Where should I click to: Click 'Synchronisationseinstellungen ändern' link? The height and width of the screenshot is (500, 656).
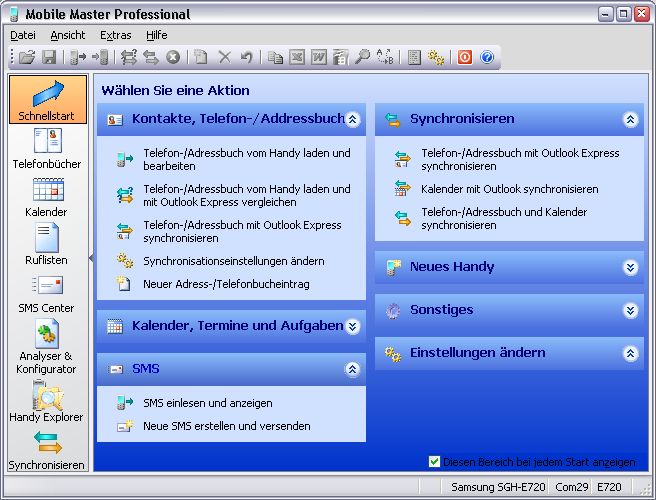[x=233, y=261]
